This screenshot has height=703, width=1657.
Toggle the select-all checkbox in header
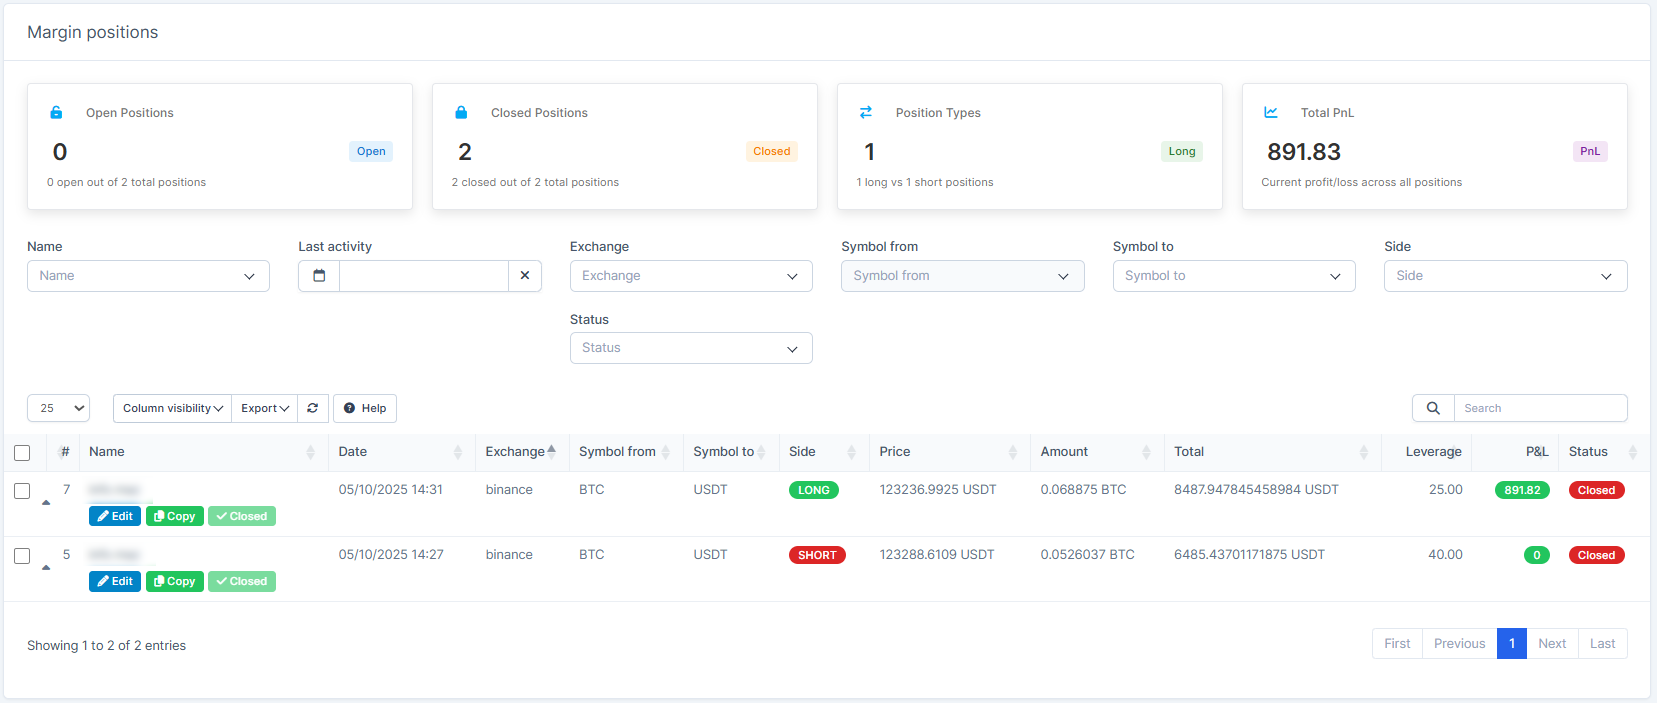22,453
